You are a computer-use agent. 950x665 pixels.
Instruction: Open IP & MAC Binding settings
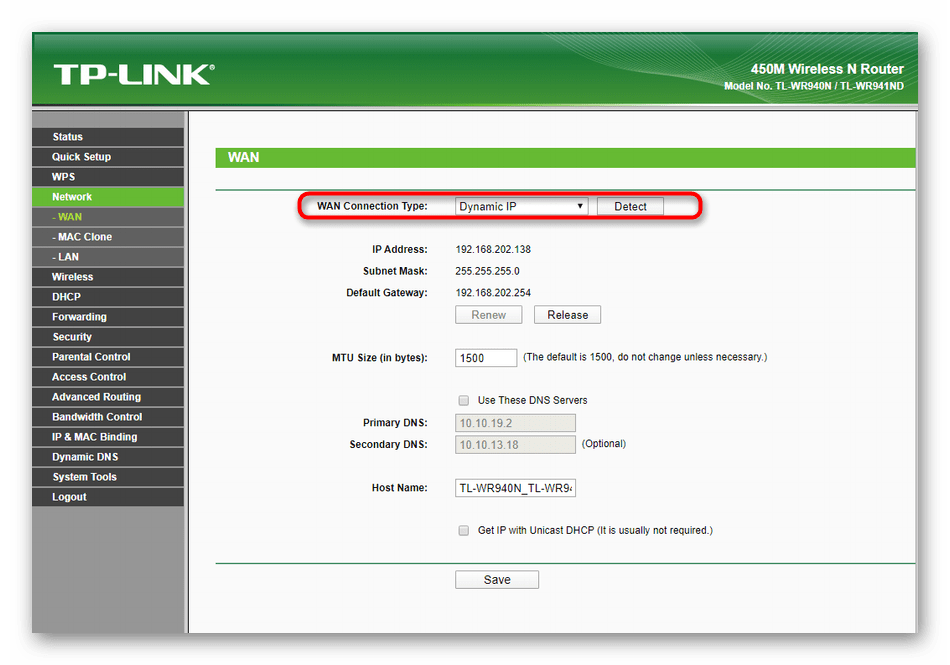[x=108, y=437]
